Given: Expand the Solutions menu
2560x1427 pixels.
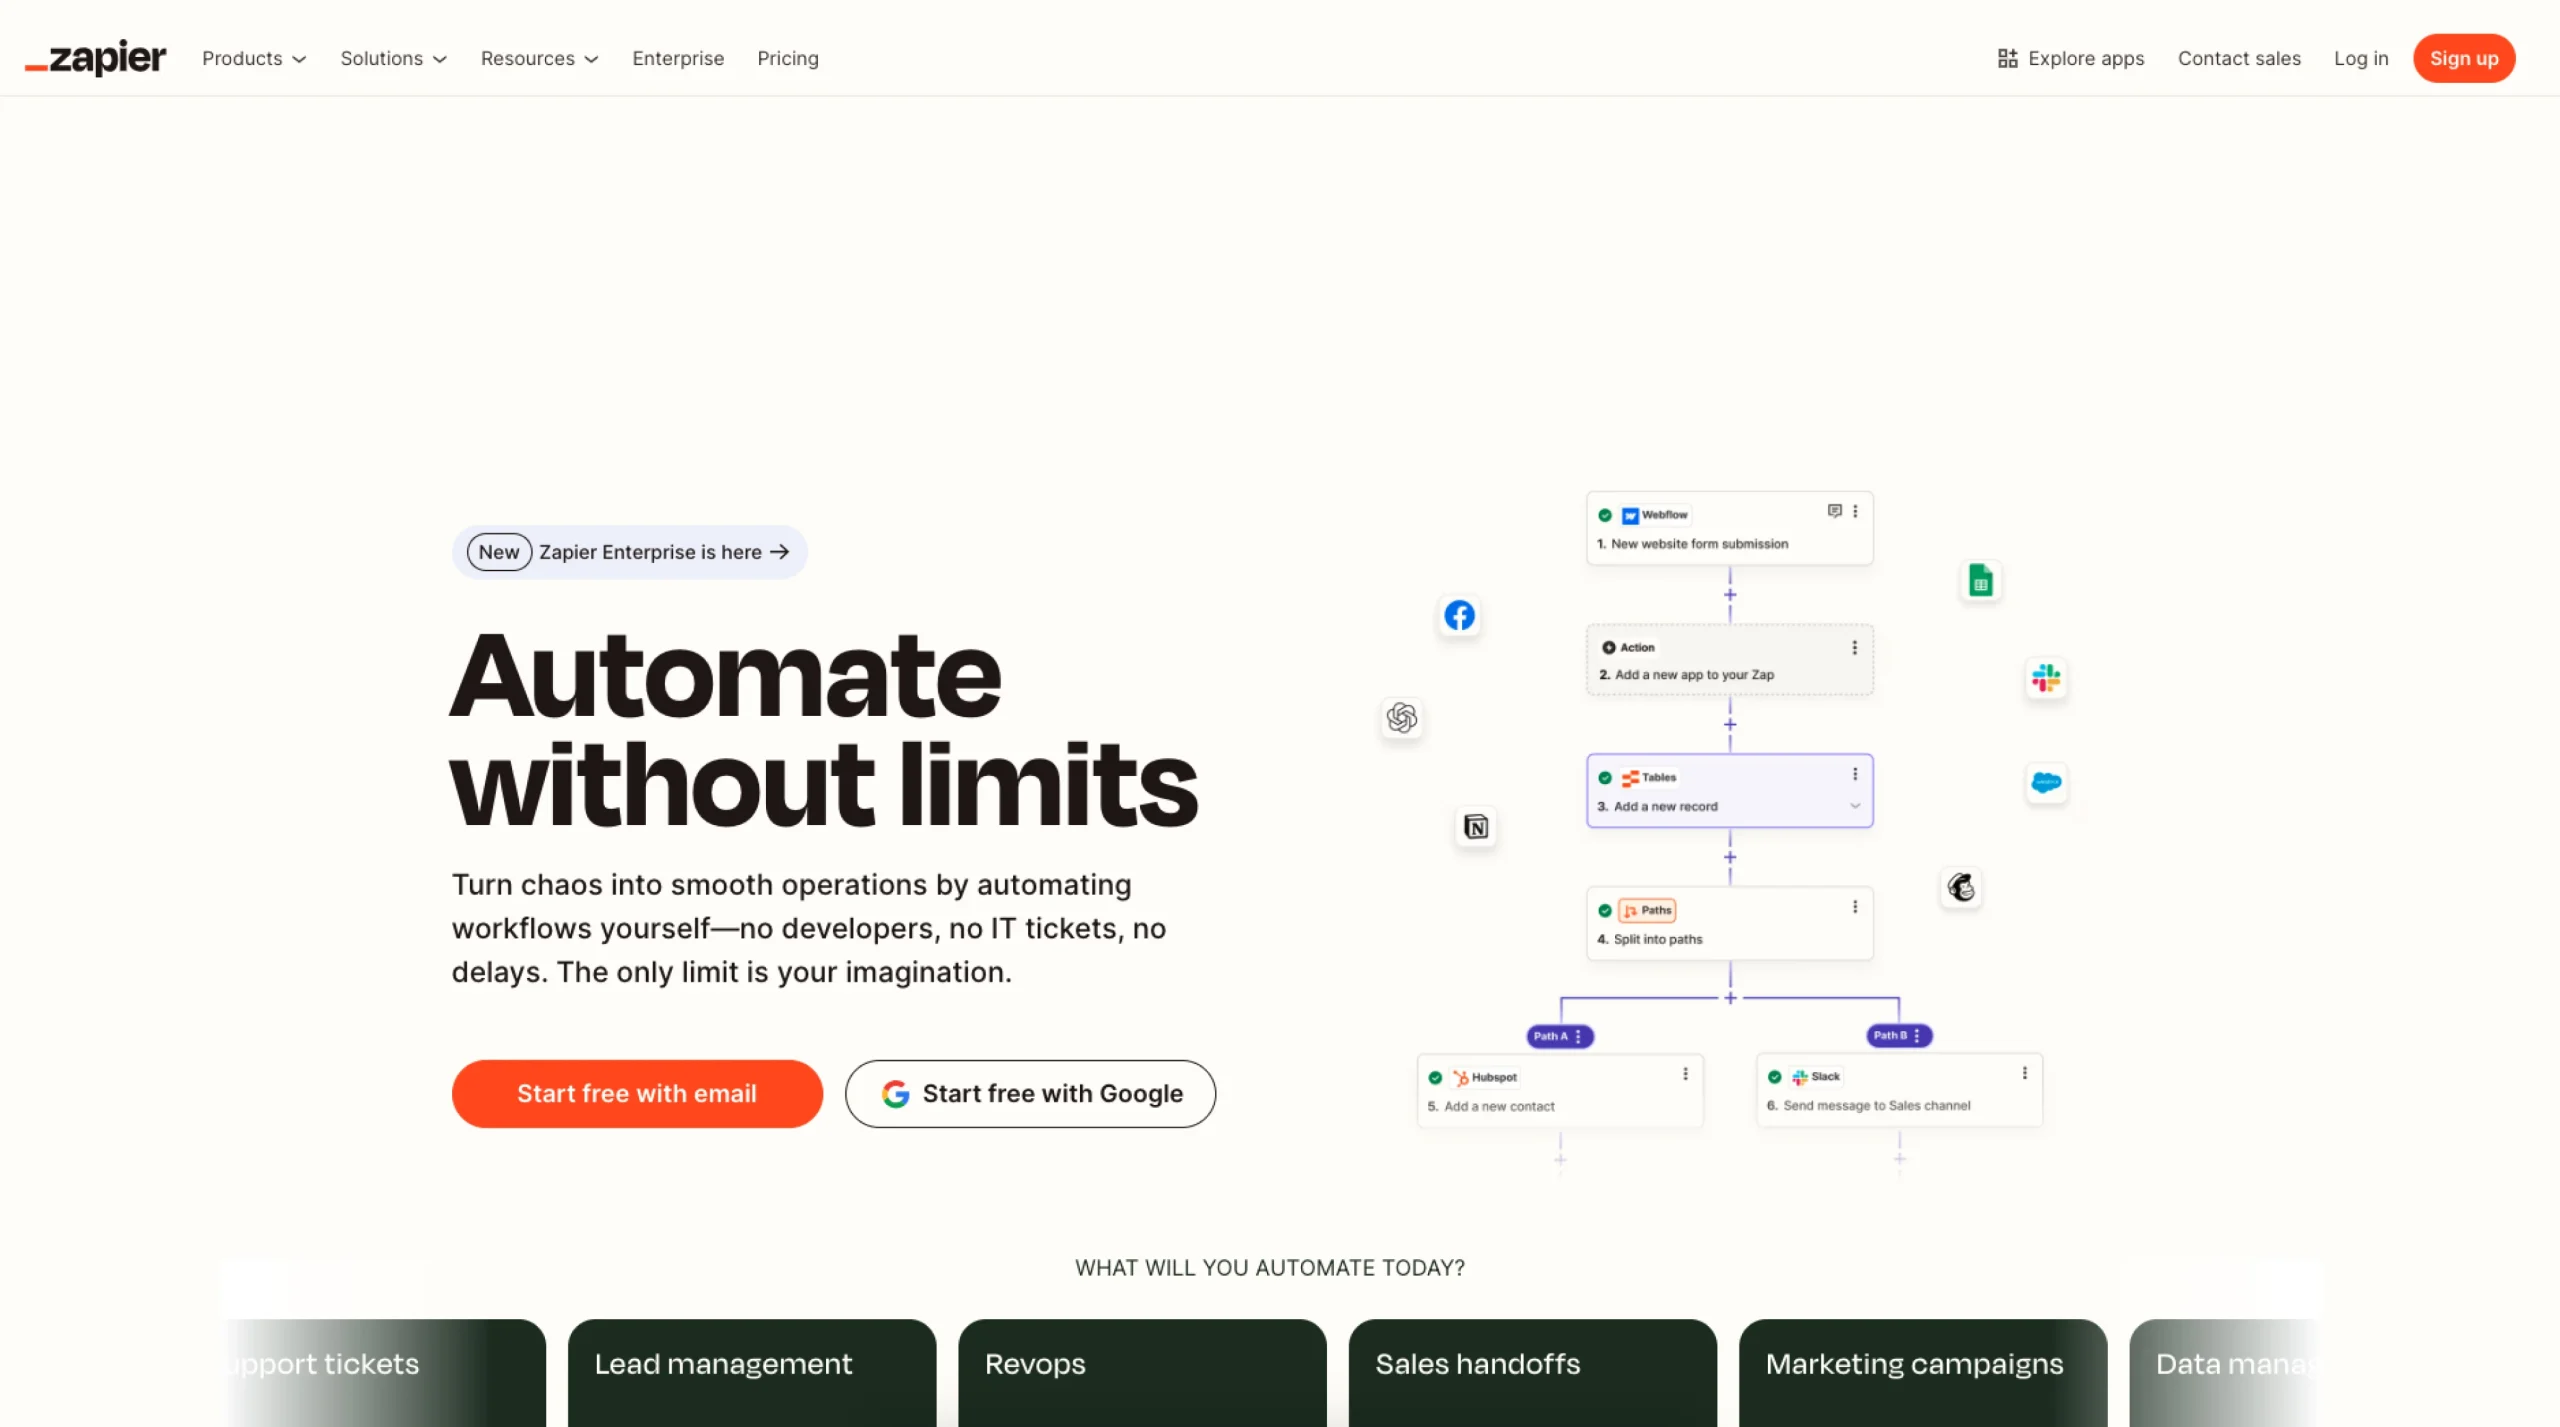Looking at the screenshot, I should tap(393, 58).
